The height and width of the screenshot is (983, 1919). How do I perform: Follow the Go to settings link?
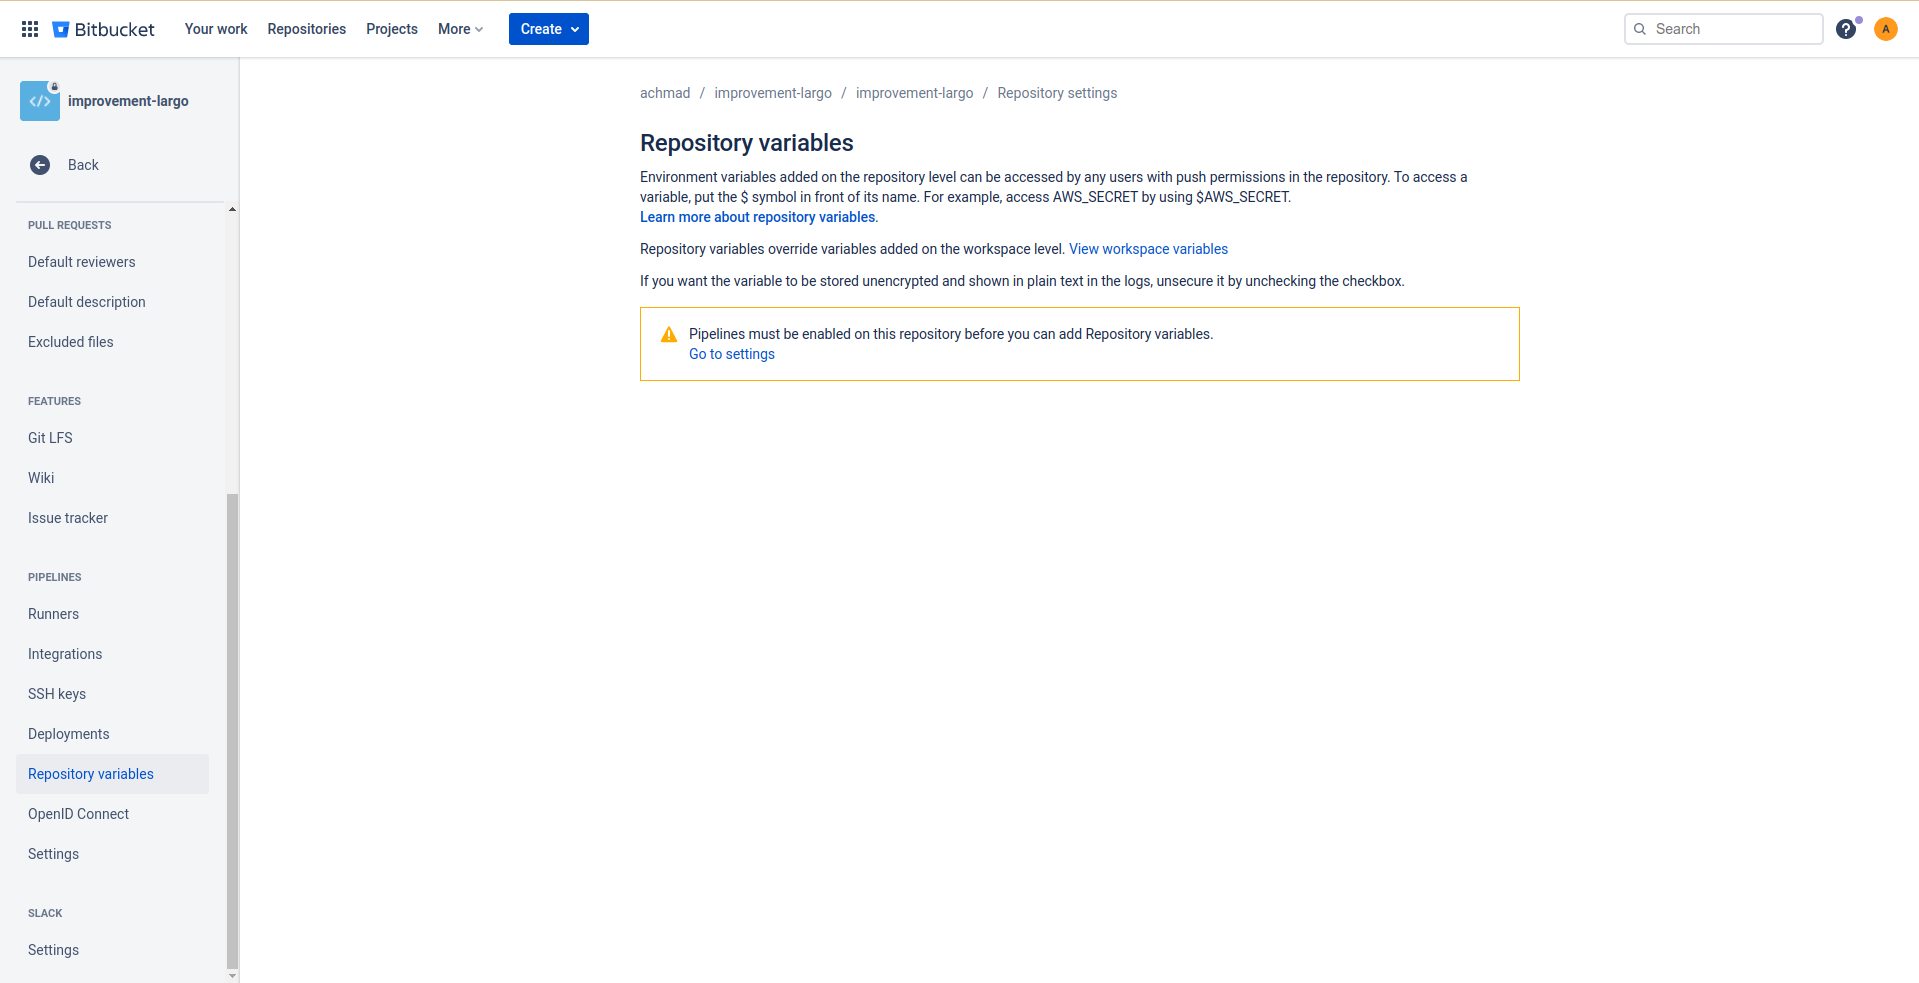pyautogui.click(x=731, y=354)
